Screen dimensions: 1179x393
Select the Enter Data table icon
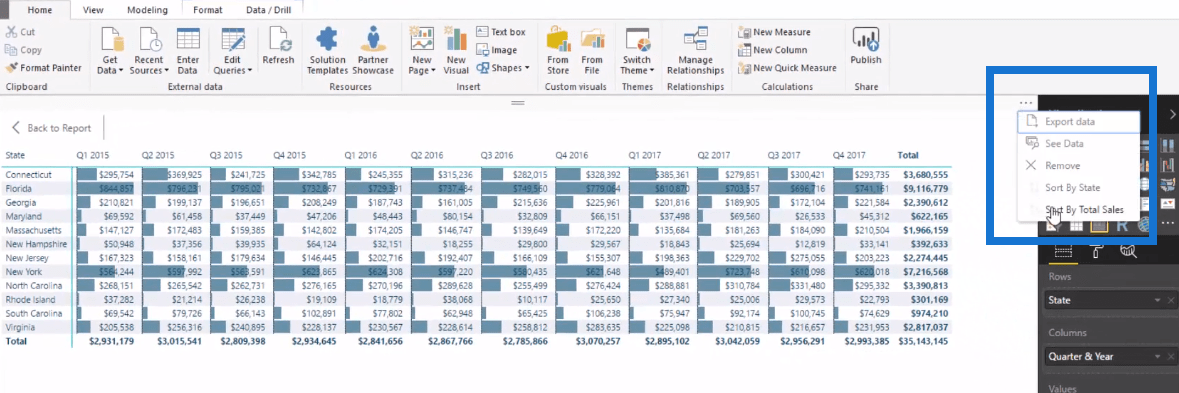187,39
